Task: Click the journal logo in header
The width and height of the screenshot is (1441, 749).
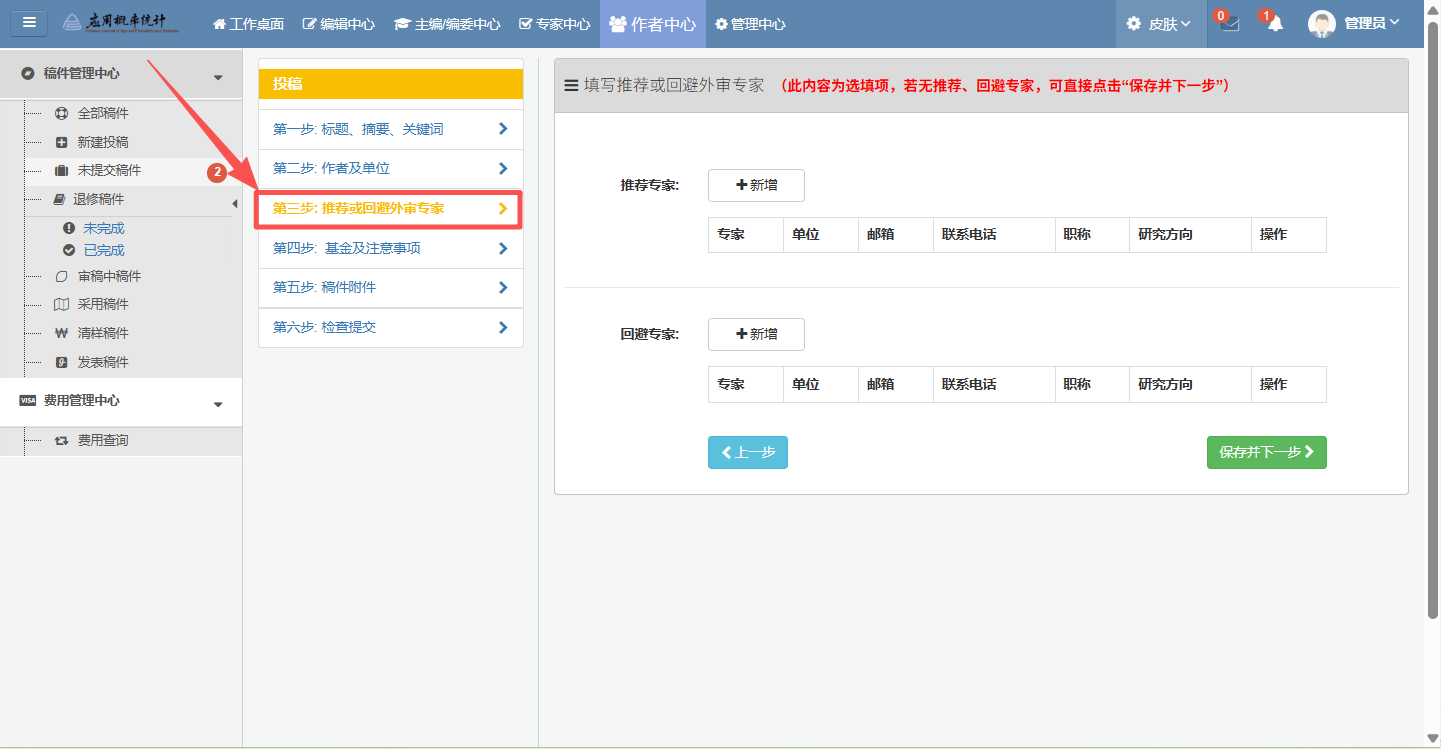Action: (120, 23)
